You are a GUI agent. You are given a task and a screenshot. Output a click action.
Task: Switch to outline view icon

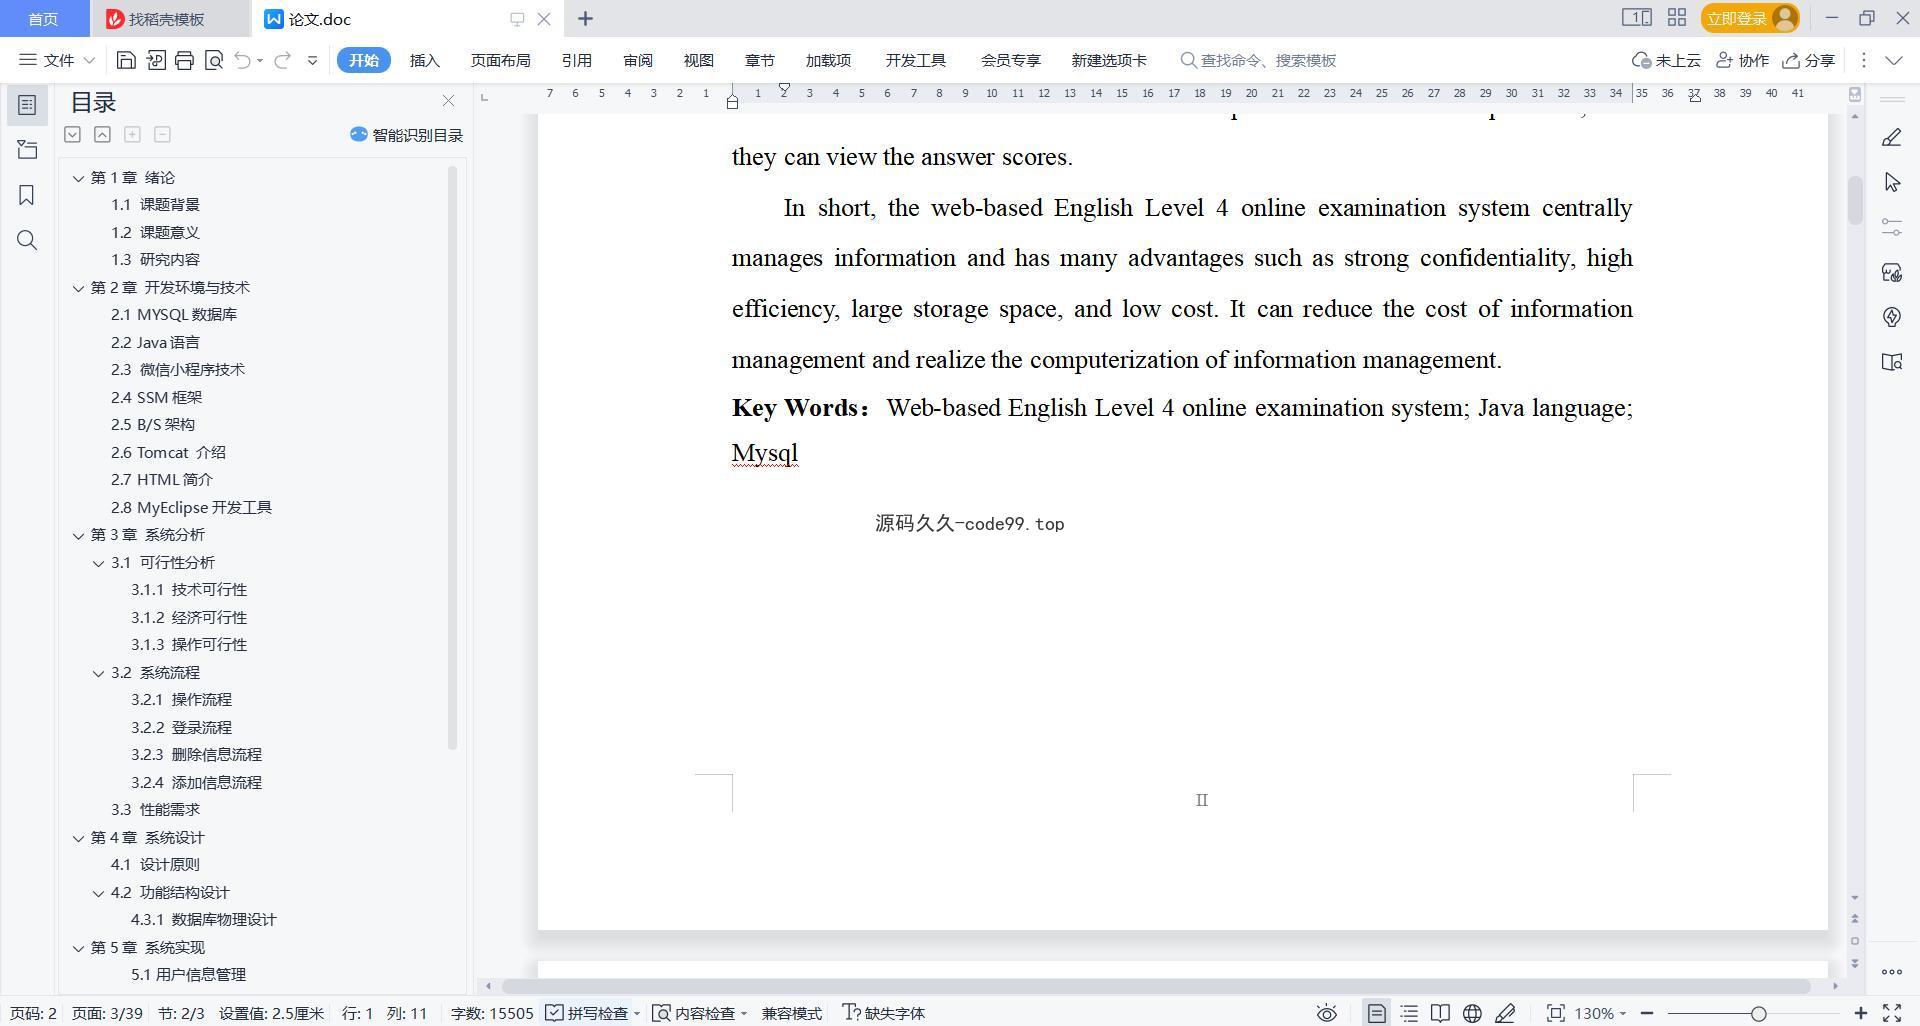pyautogui.click(x=1409, y=1013)
